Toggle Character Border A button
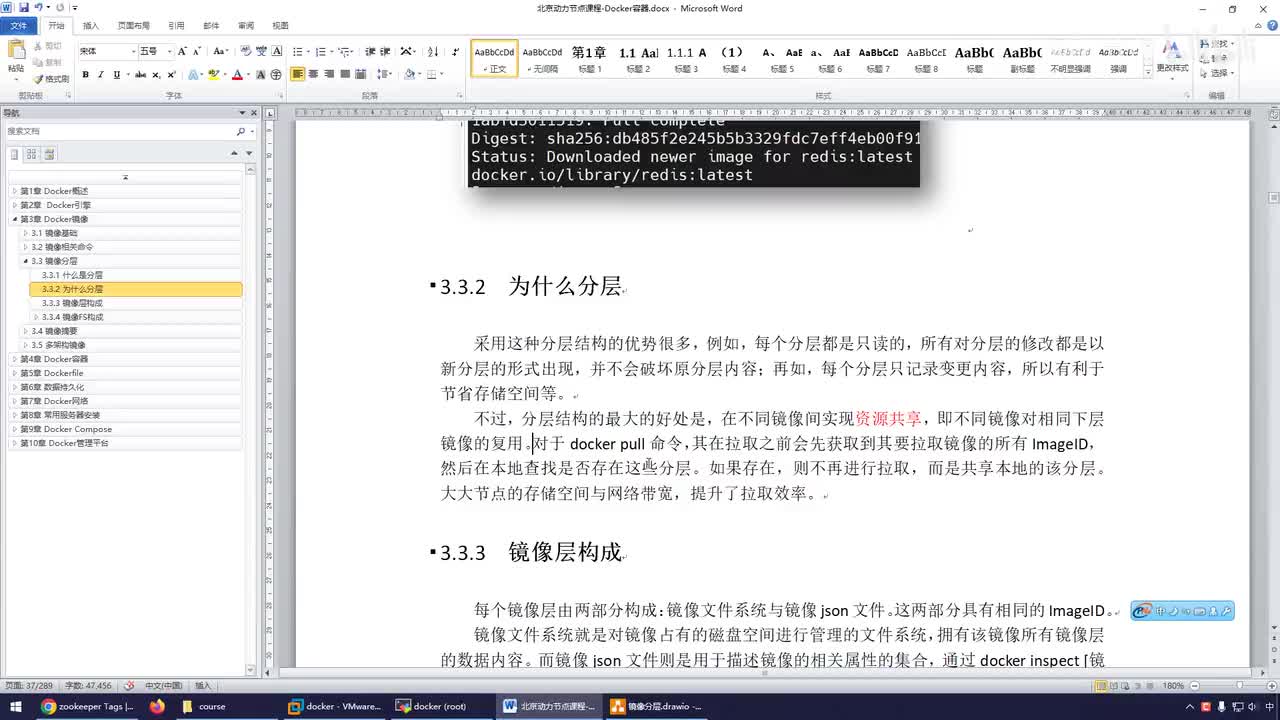Viewport: 1280px width, 720px height. (276, 51)
